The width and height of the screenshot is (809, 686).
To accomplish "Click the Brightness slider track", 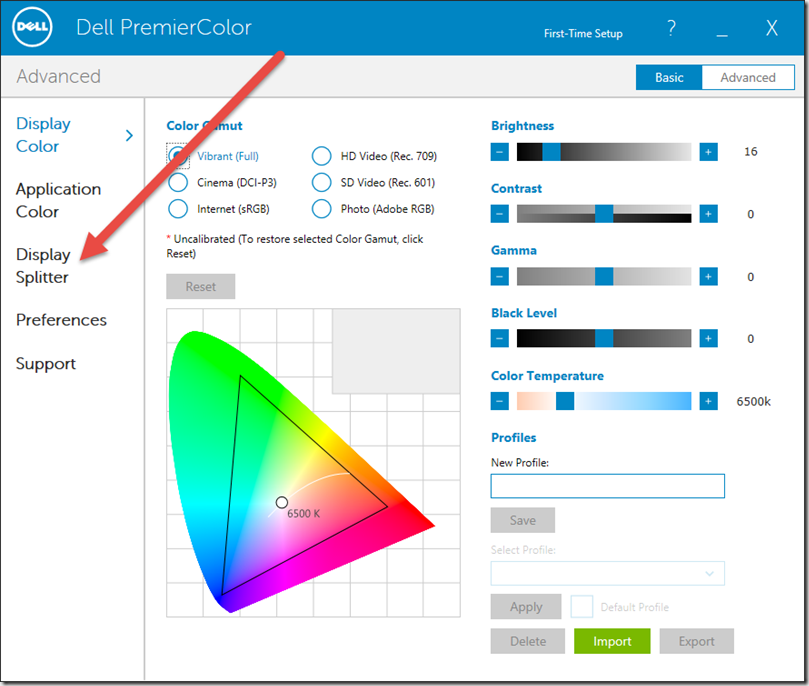I will [604, 152].
